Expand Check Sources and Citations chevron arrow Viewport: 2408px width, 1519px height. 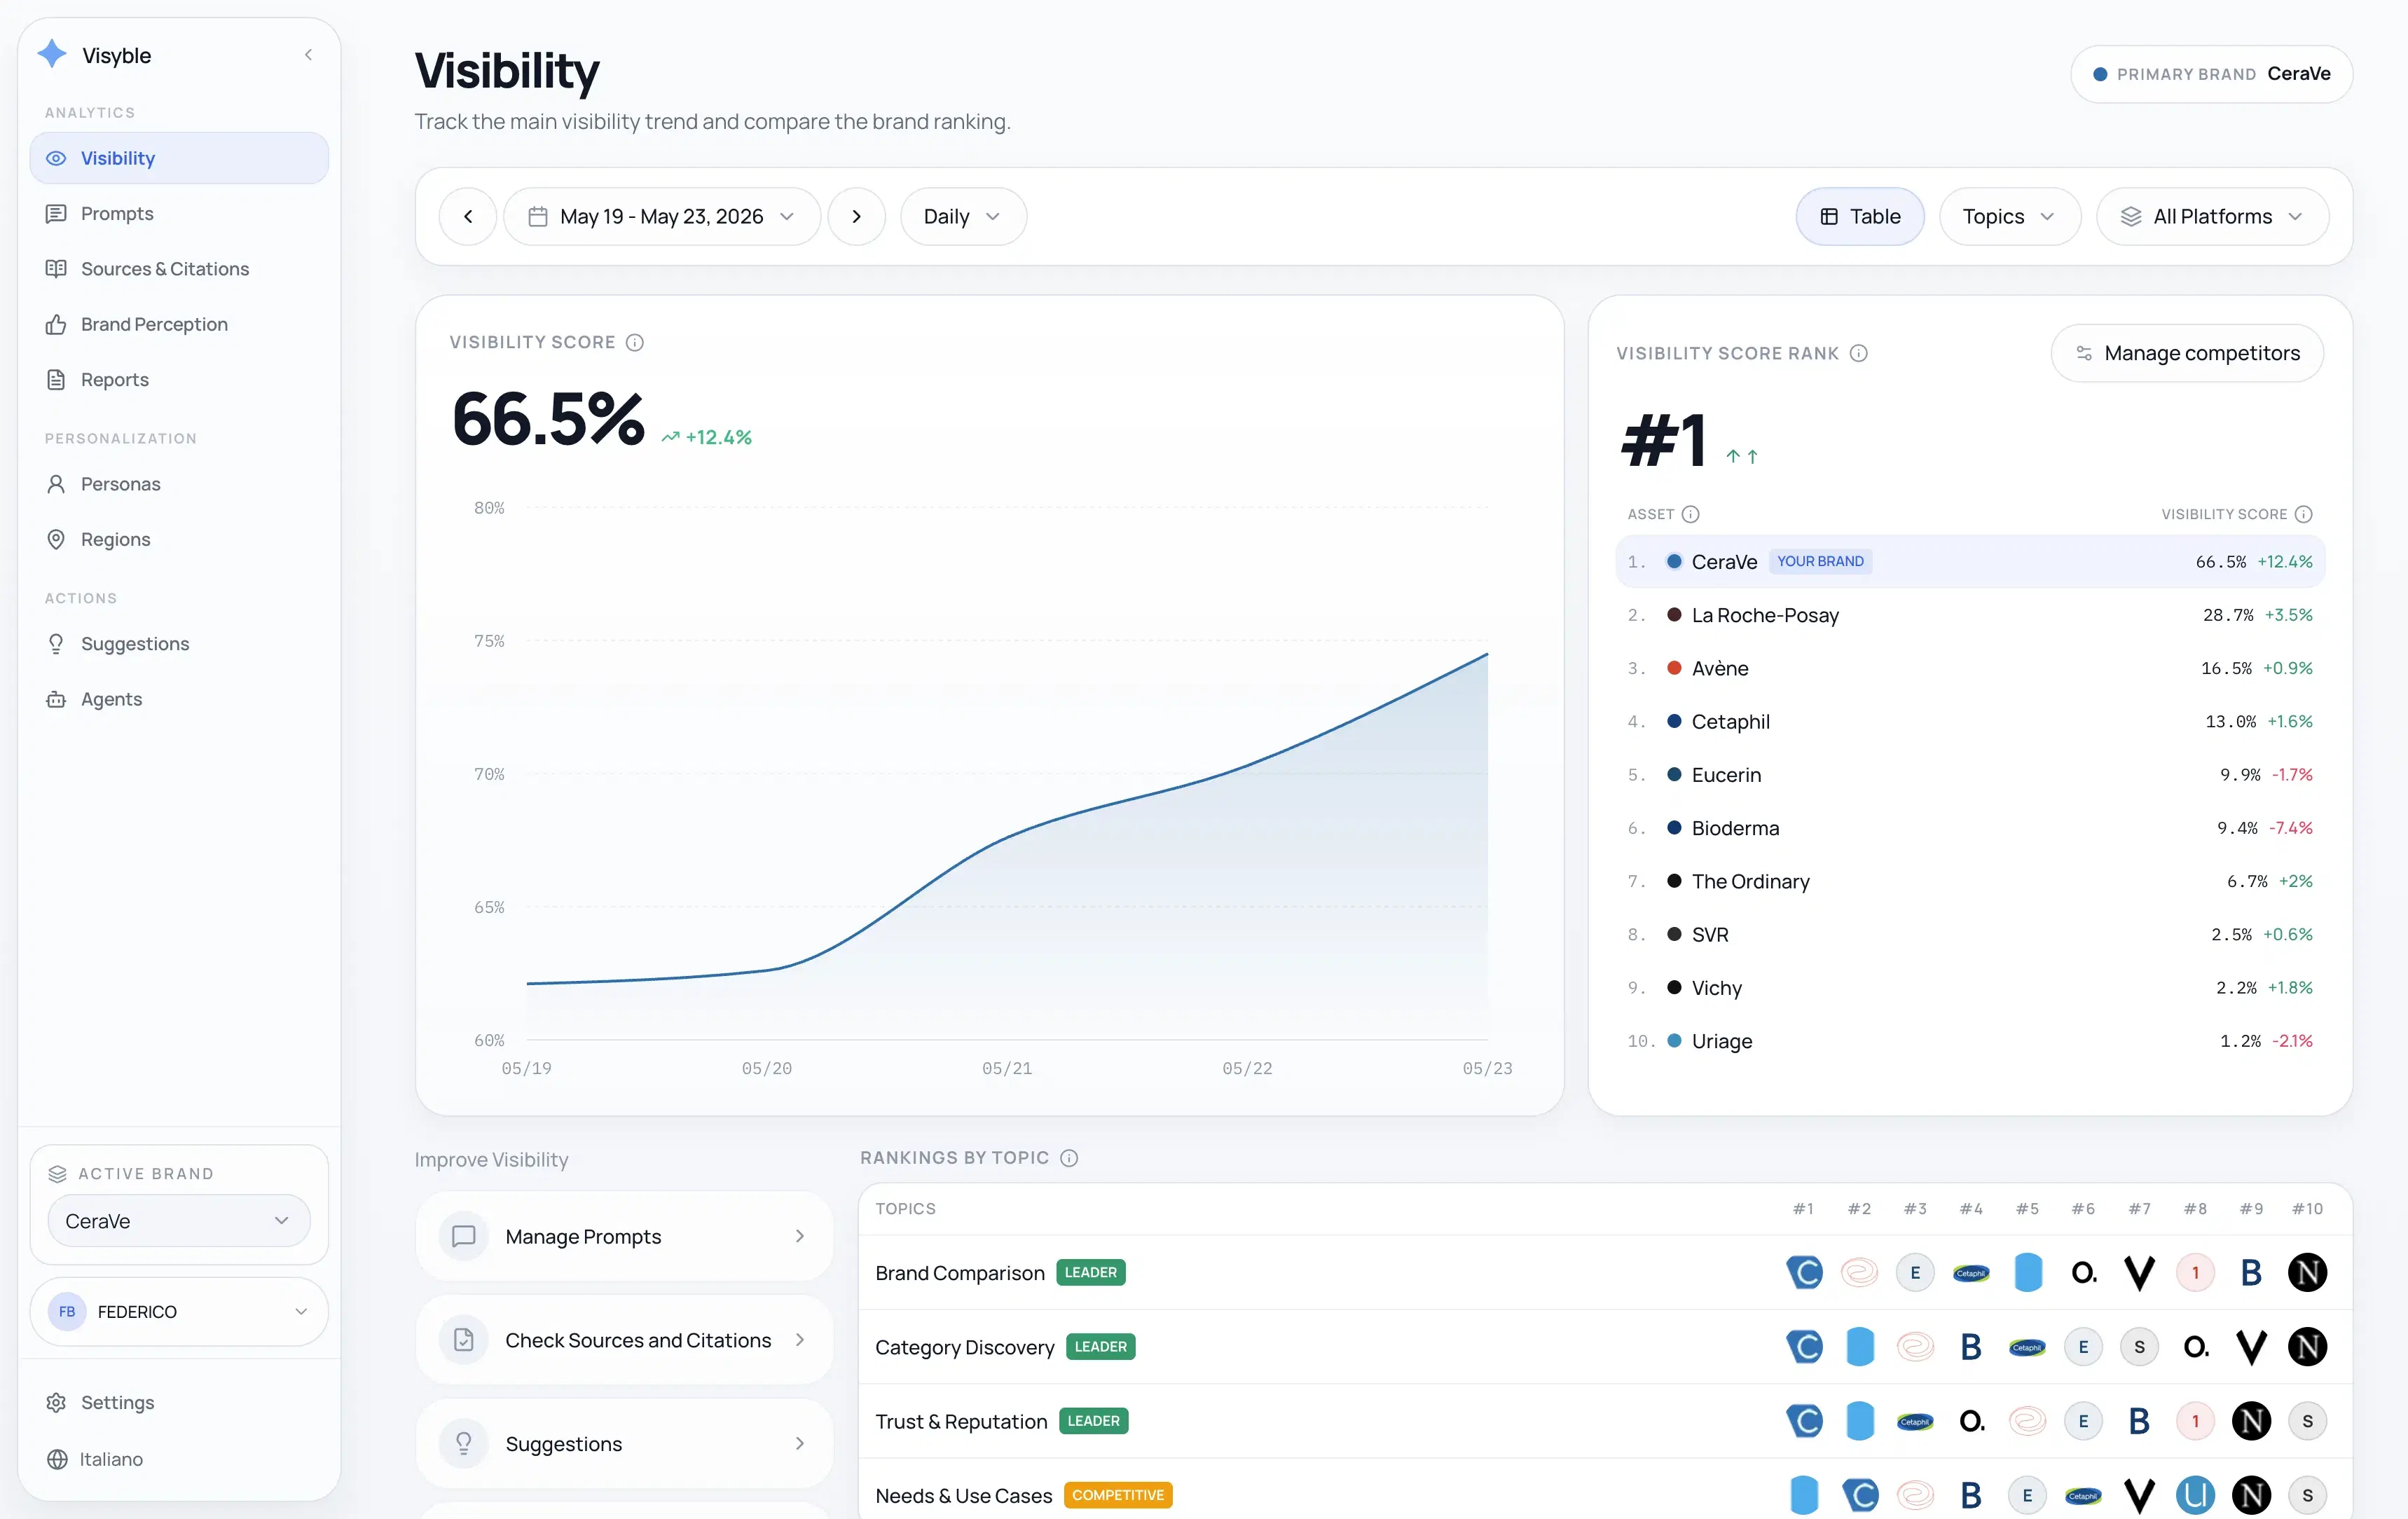(x=800, y=1340)
